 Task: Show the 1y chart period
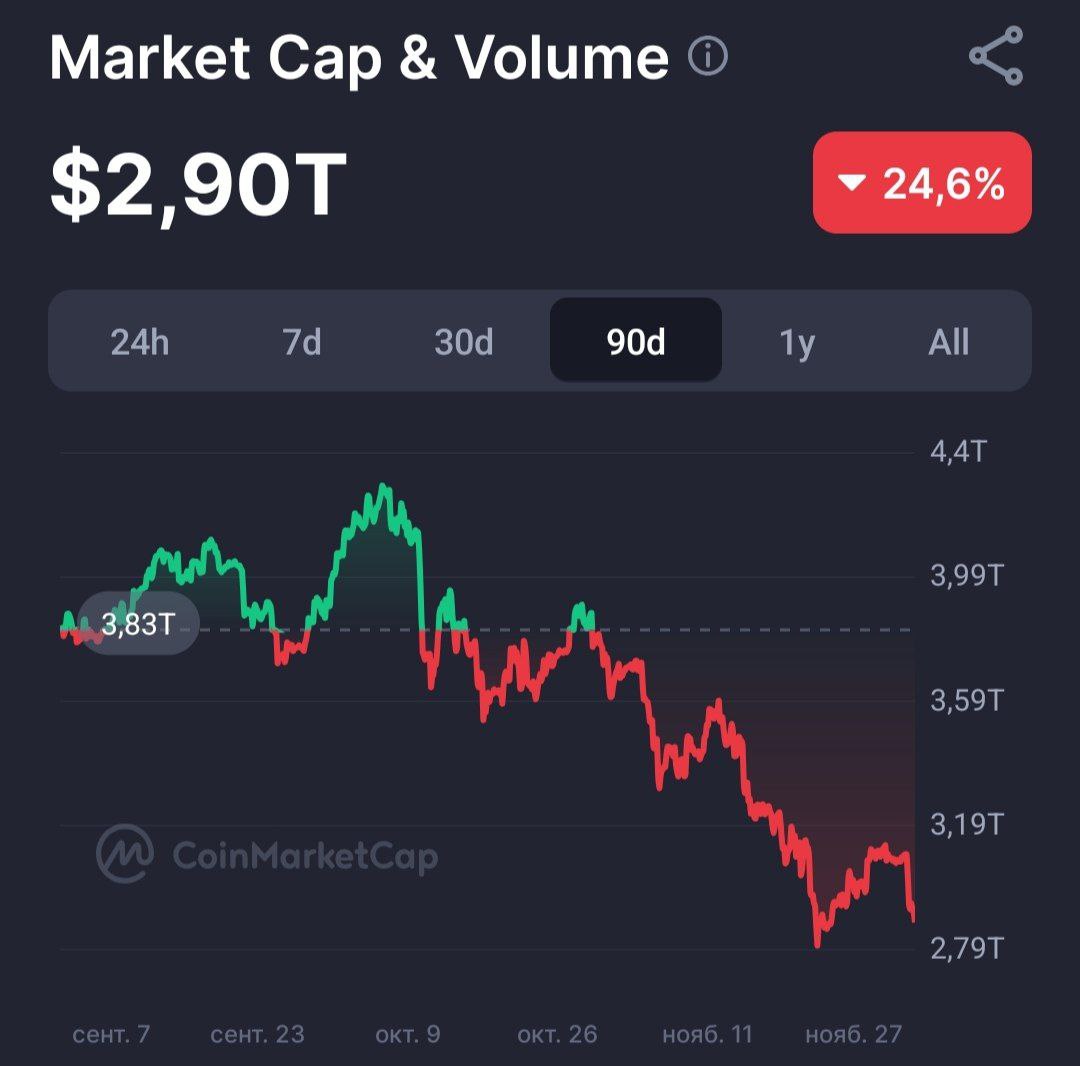[797, 342]
